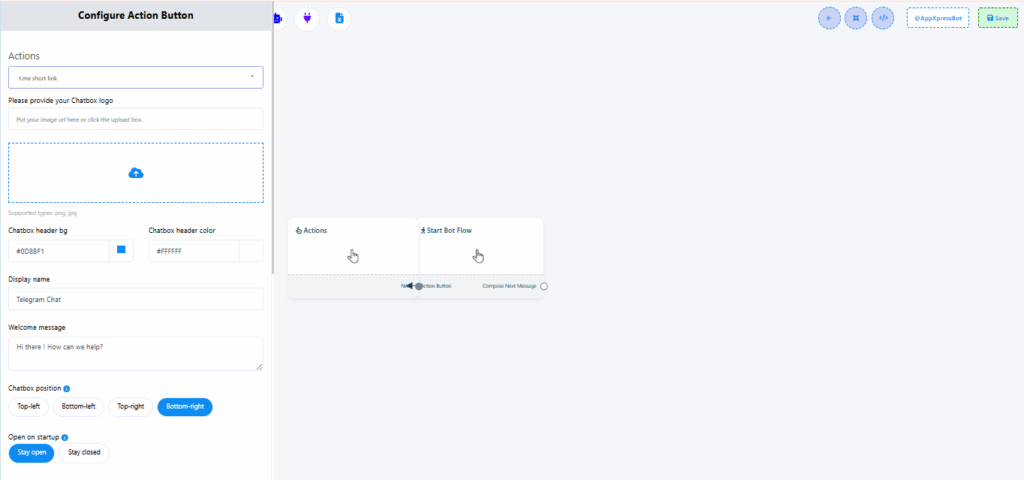Open the blue Chatbox header bg color swatch
This screenshot has height=480, width=1024.
click(121, 250)
